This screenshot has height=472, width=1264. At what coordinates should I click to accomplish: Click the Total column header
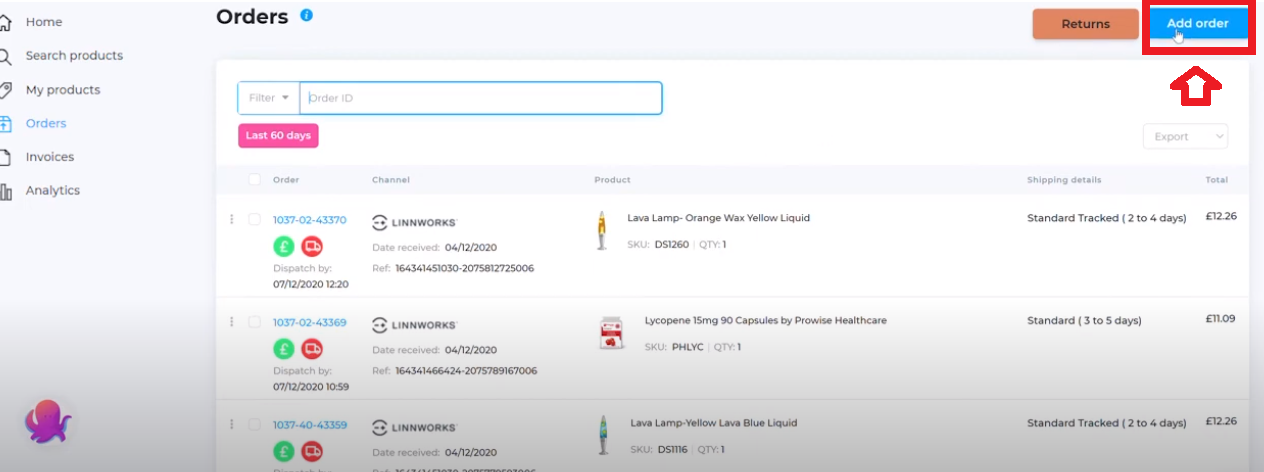(x=1217, y=180)
